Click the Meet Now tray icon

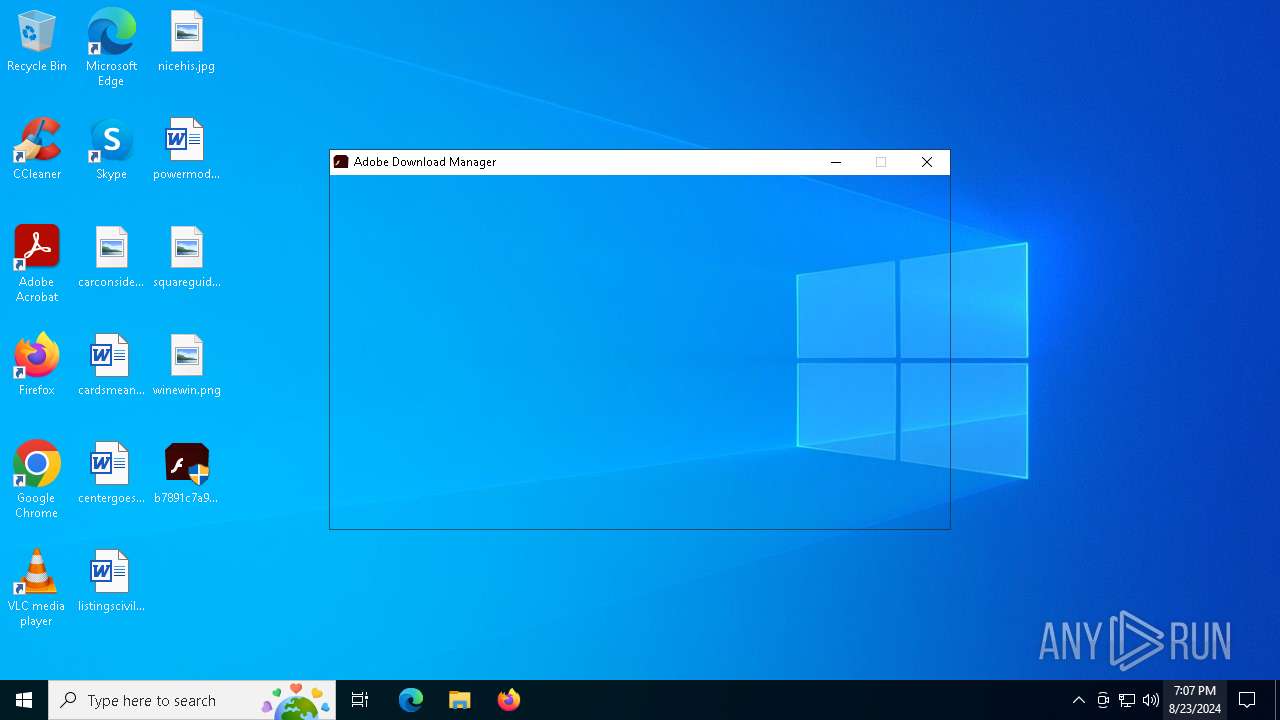pyautogui.click(x=1103, y=700)
